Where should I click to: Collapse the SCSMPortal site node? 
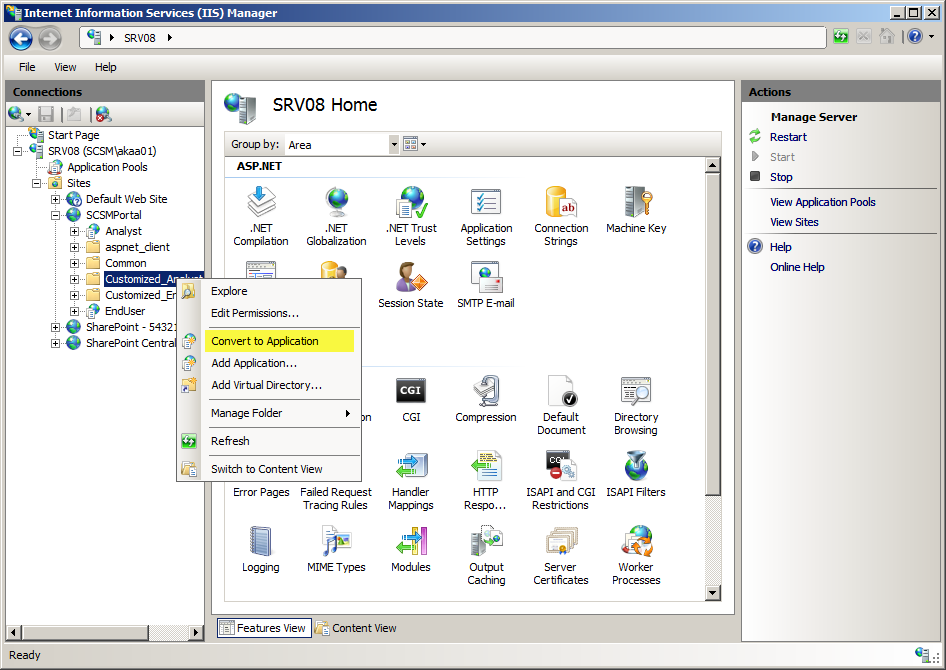56,215
